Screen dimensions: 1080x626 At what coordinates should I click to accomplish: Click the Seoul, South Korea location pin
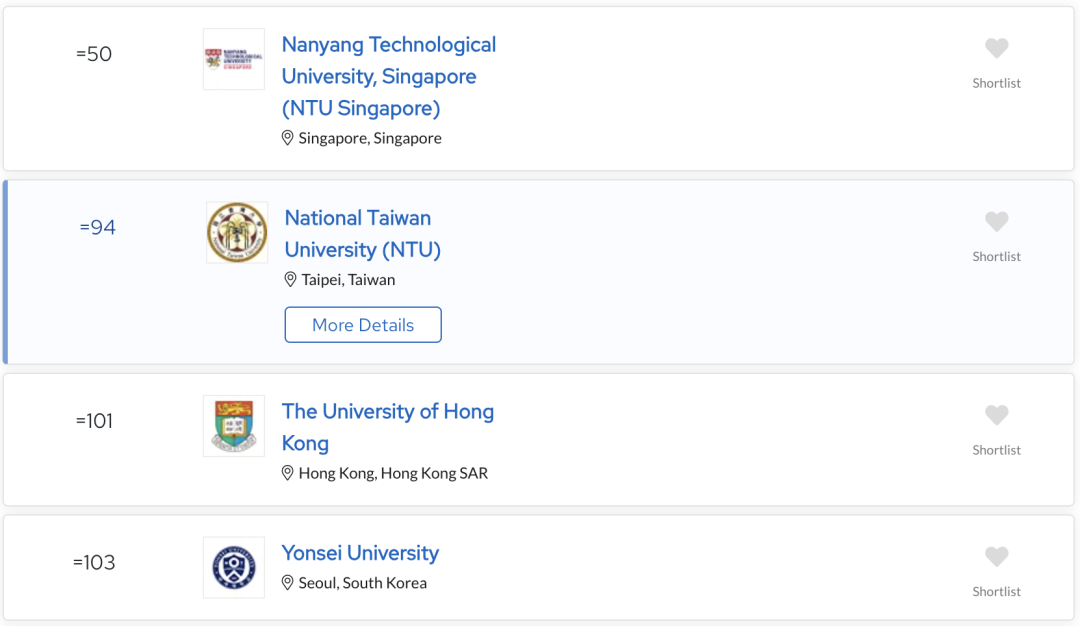[x=288, y=583]
